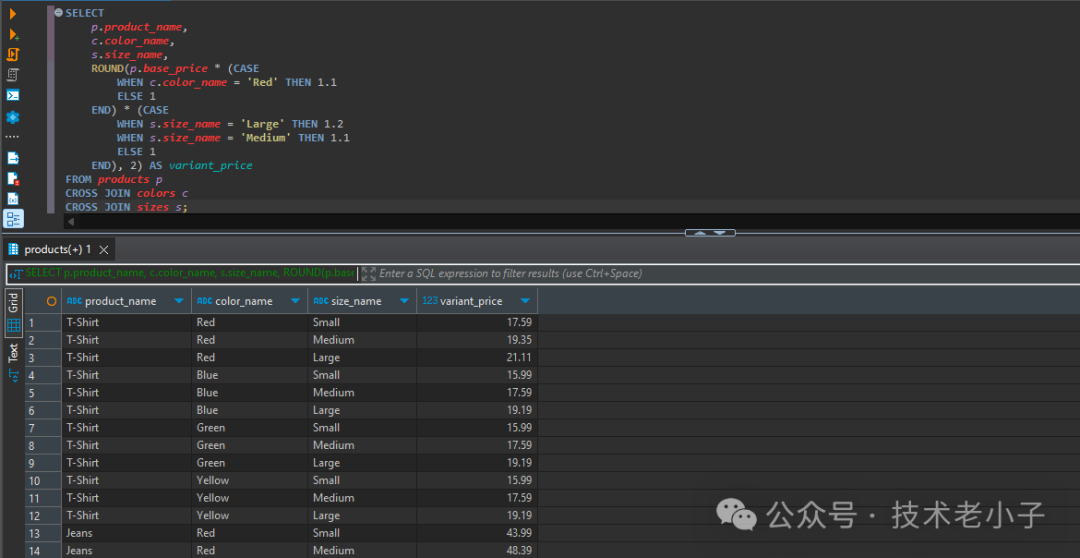1080x558 pixels.
Task: Open the SQL terminal console icon
Action: [x=13, y=96]
